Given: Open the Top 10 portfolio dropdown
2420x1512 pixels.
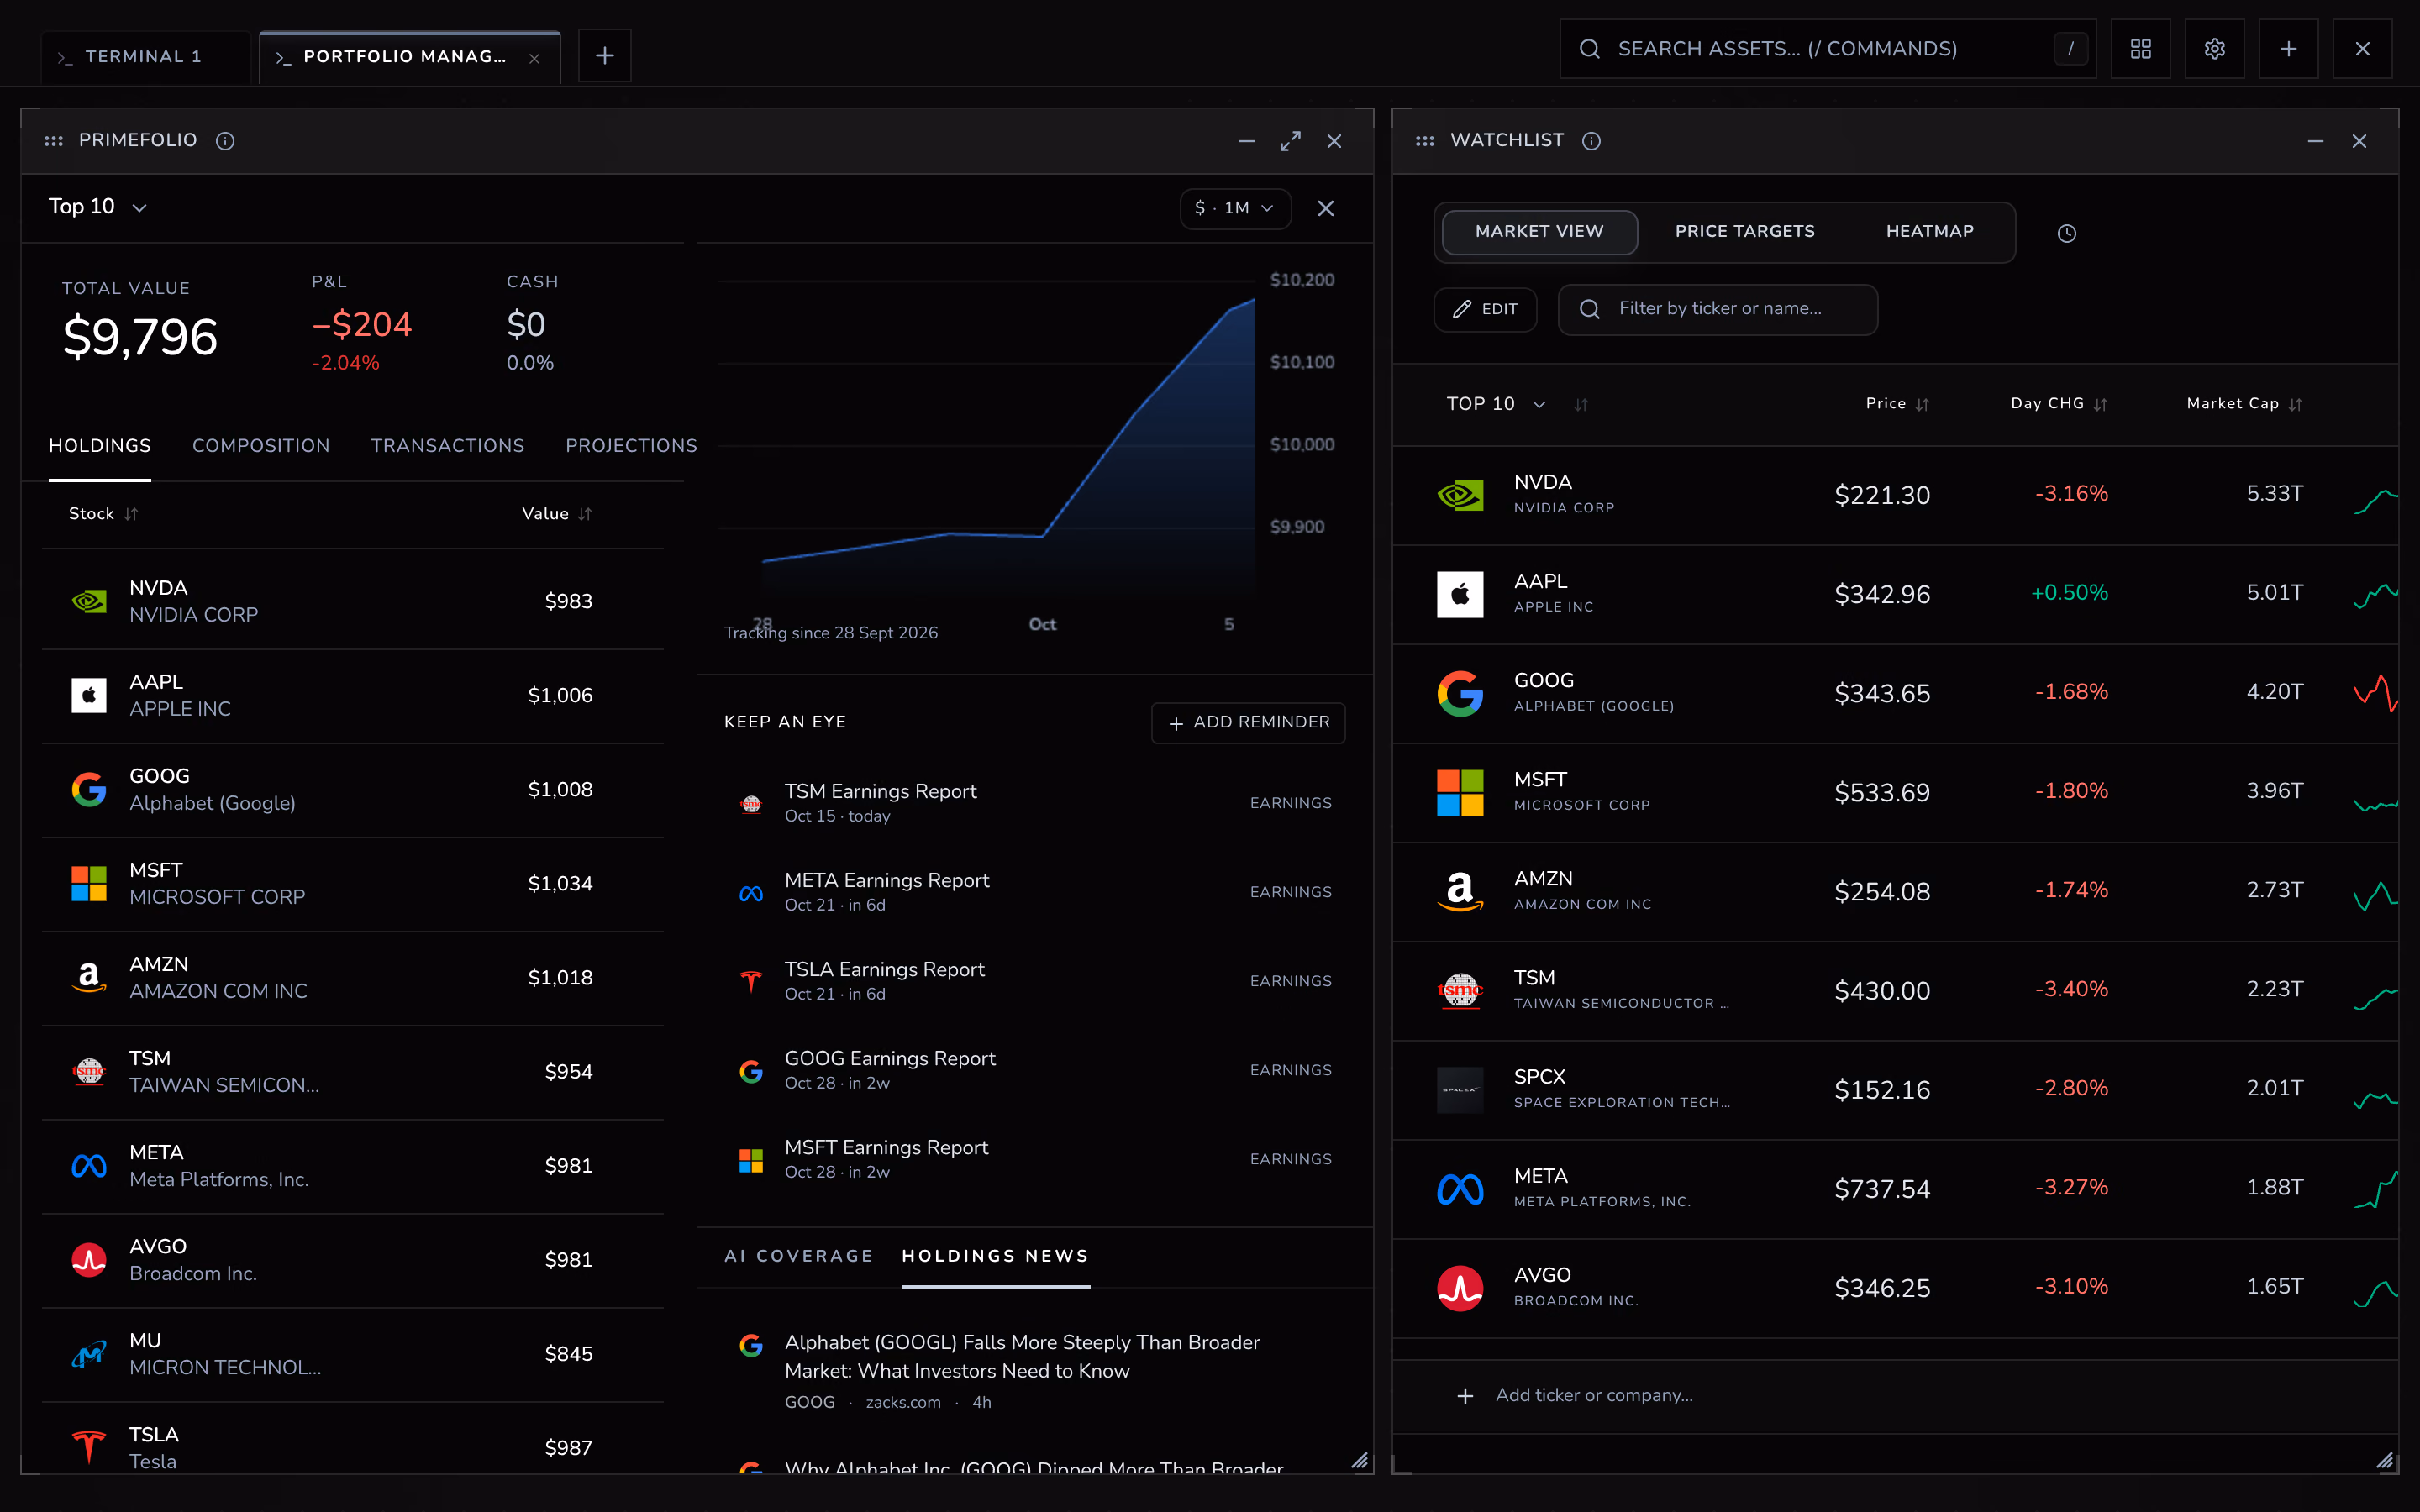Looking at the screenshot, I should tap(98, 207).
